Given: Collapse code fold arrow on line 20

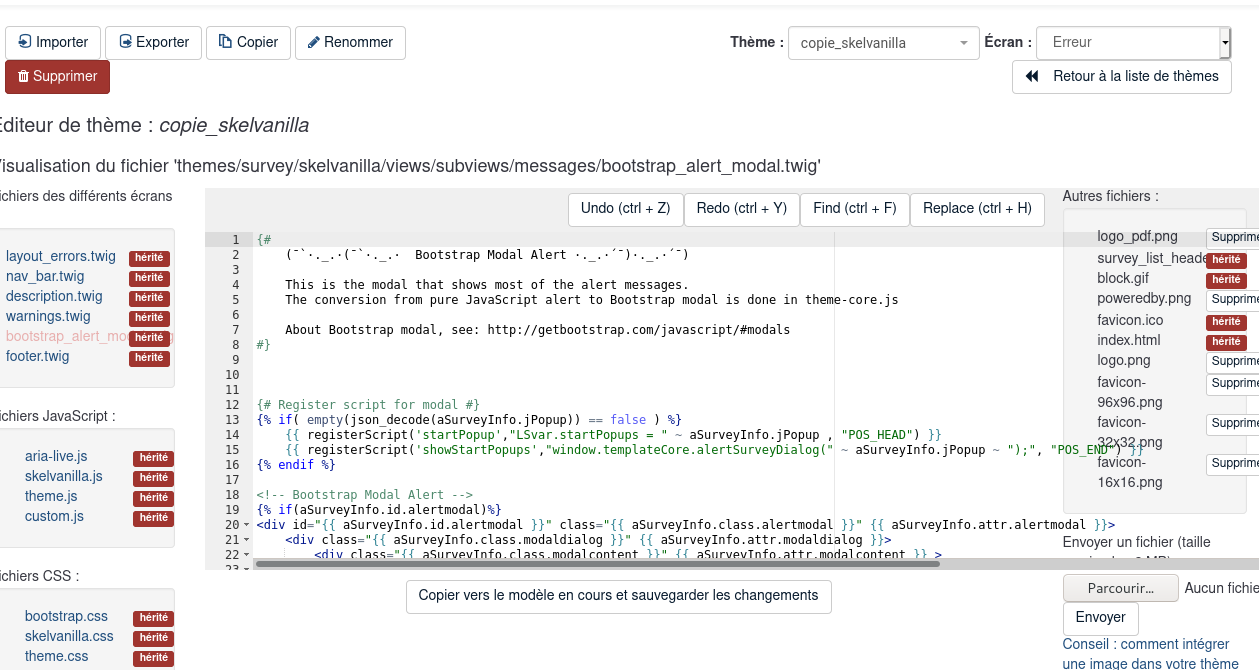Looking at the screenshot, I should point(247,525).
